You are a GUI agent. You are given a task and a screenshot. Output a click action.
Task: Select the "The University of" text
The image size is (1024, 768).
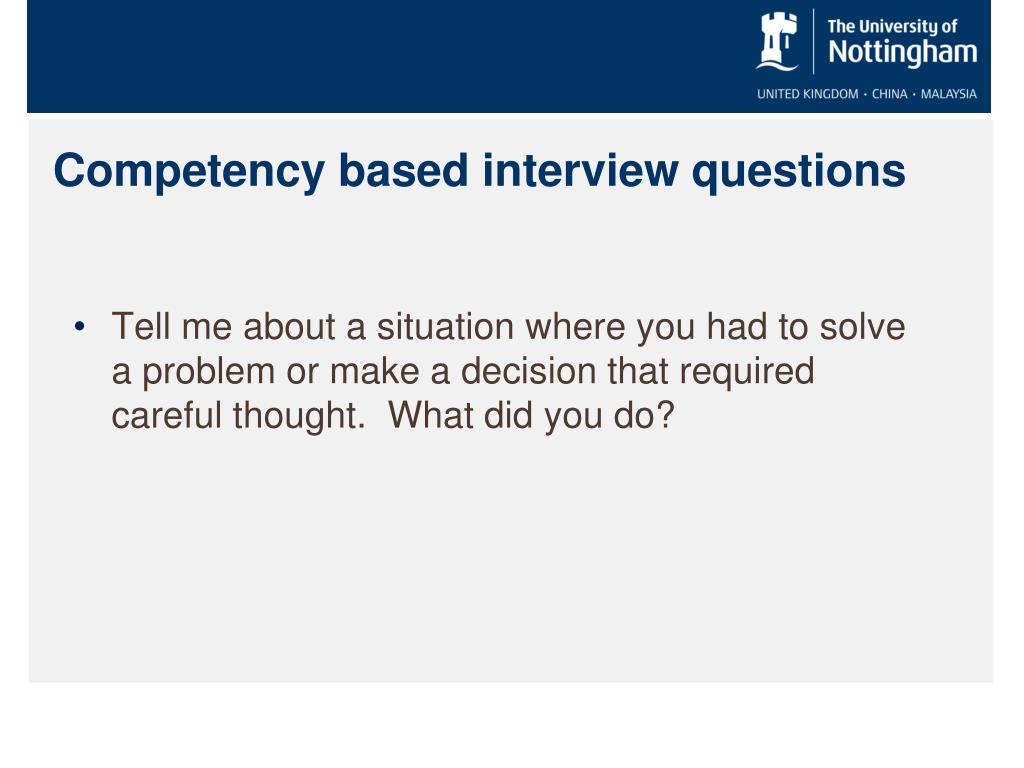click(893, 27)
